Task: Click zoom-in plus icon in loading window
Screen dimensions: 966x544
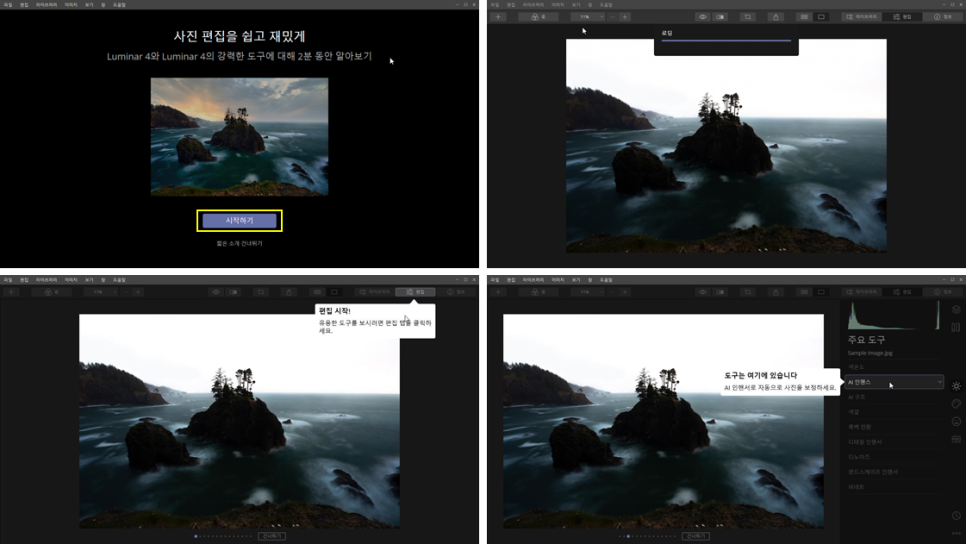Action: 625,17
